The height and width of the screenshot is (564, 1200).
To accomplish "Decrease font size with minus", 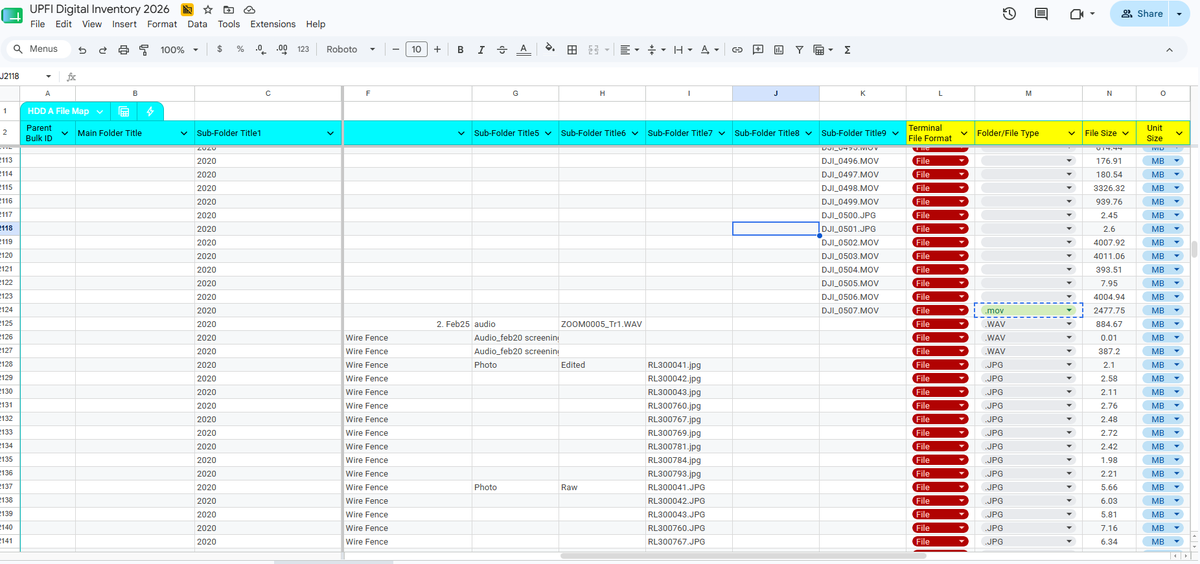I will 396,49.
